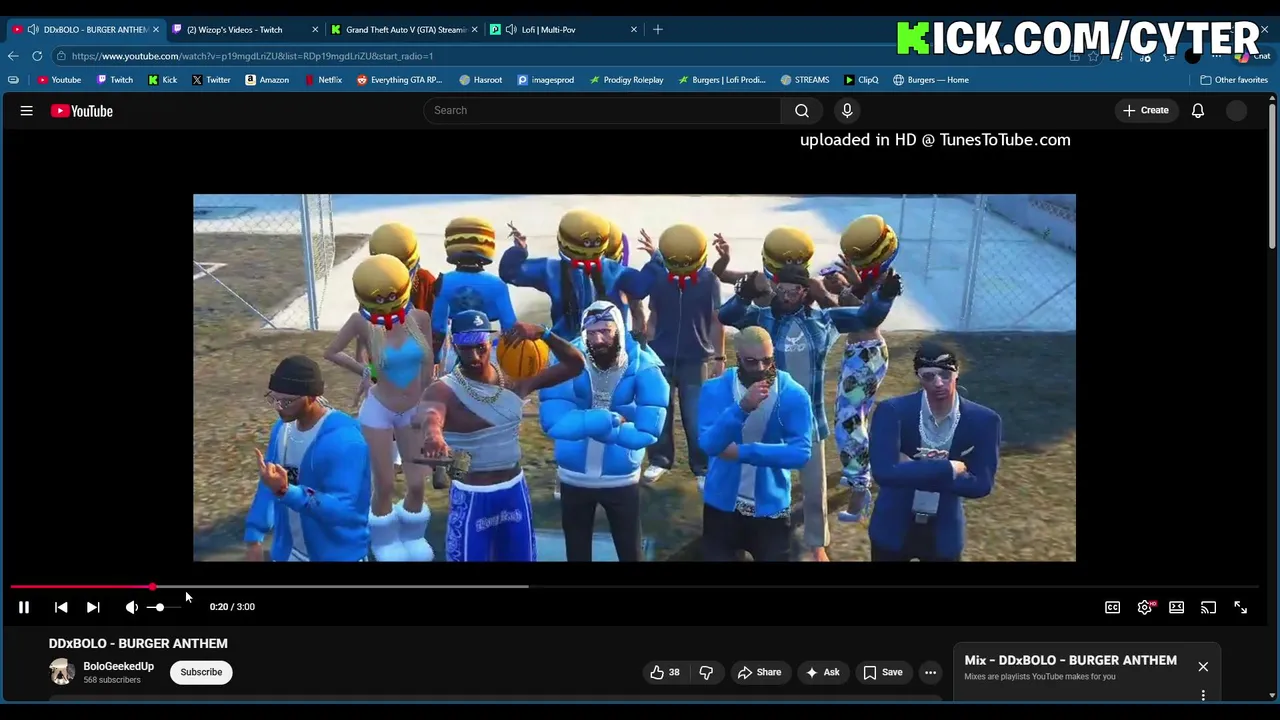Open the imagesprod bookmark
The width and height of the screenshot is (1280, 720).
coord(546,80)
